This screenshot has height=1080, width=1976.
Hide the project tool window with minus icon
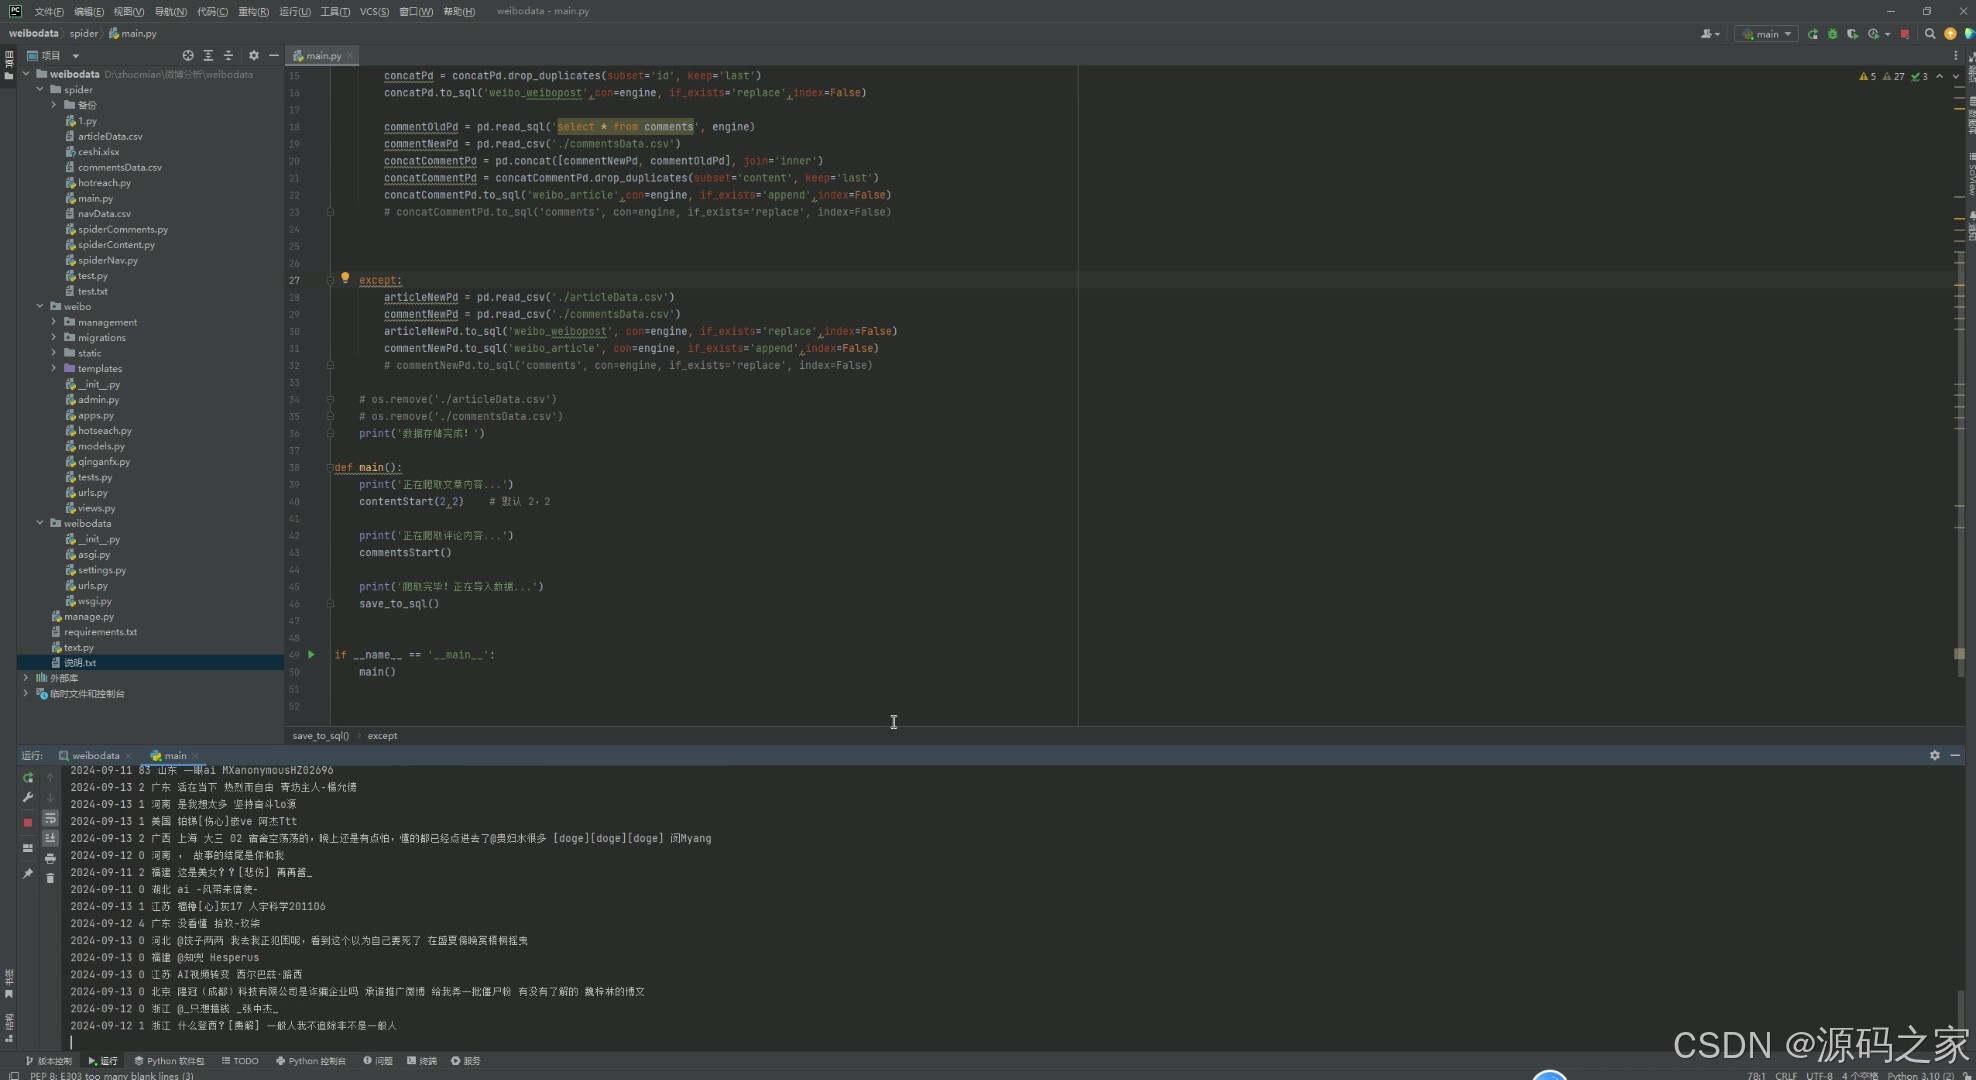click(x=273, y=56)
